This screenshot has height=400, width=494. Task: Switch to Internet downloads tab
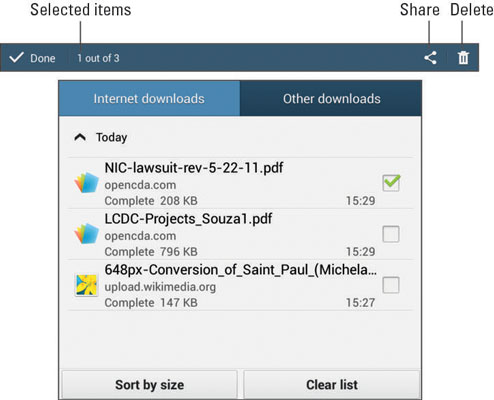coord(149,99)
